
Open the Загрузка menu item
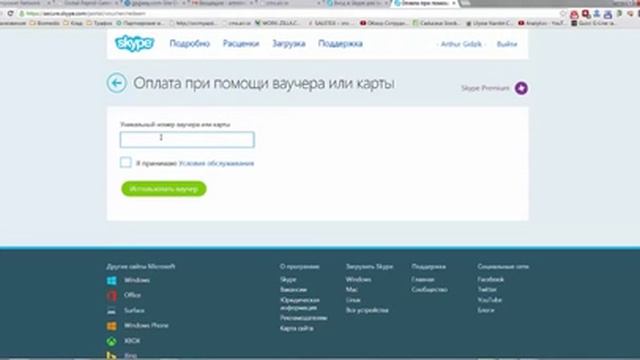(x=289, y=44)
